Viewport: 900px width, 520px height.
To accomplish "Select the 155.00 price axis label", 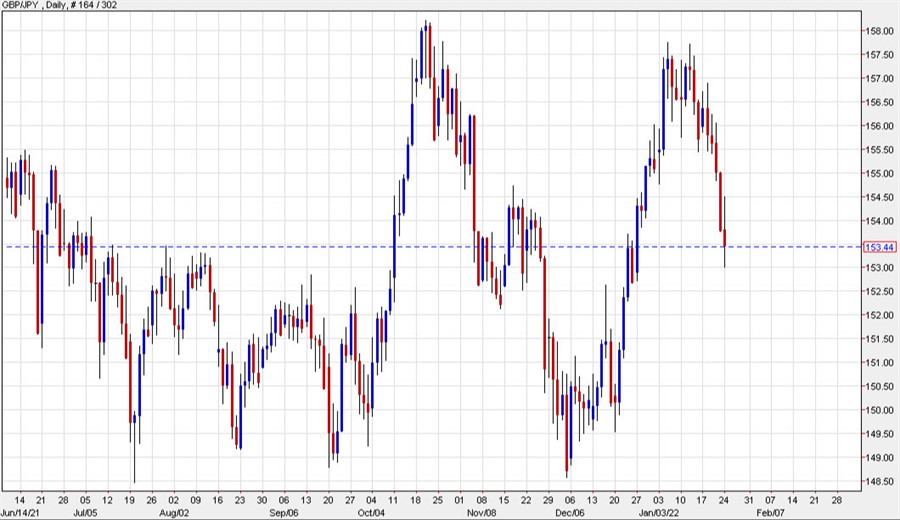I will [879, 173].
